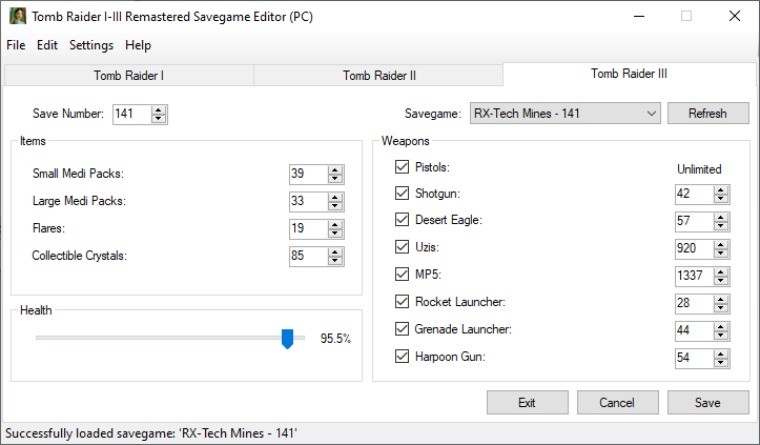
Task: Switch to the Tomb Raider I tab
Action: [x=129, y=76]
